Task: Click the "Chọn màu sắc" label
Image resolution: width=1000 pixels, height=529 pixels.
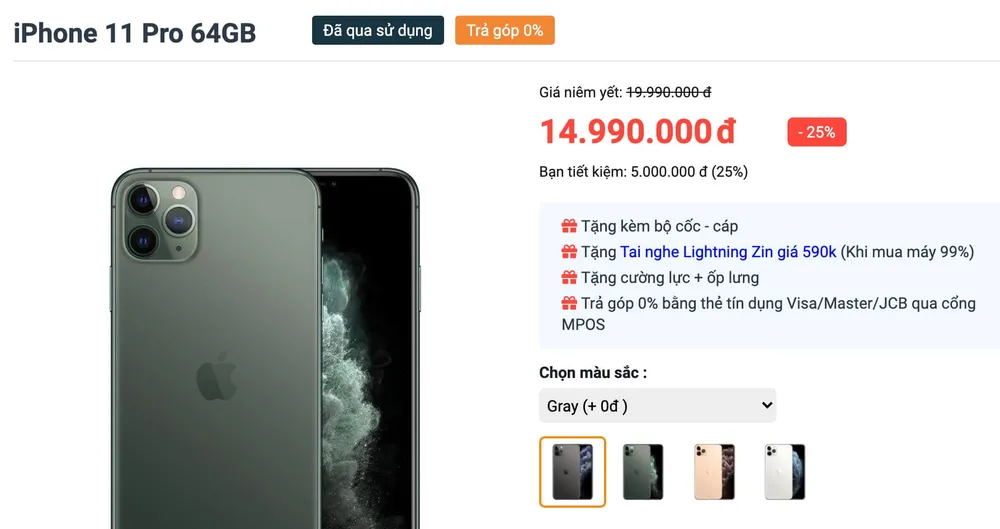Action: 593,373
